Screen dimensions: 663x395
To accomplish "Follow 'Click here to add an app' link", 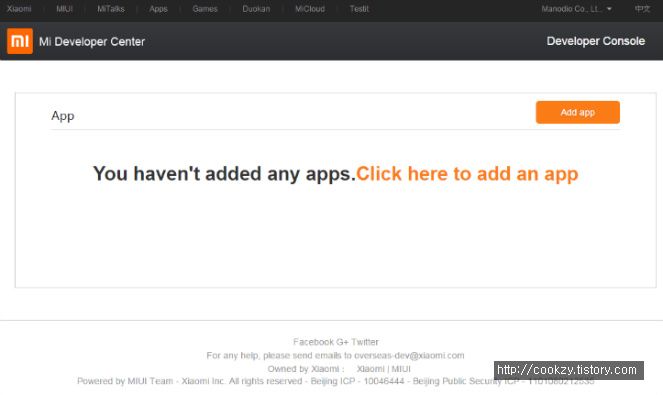I will (467, 174).
